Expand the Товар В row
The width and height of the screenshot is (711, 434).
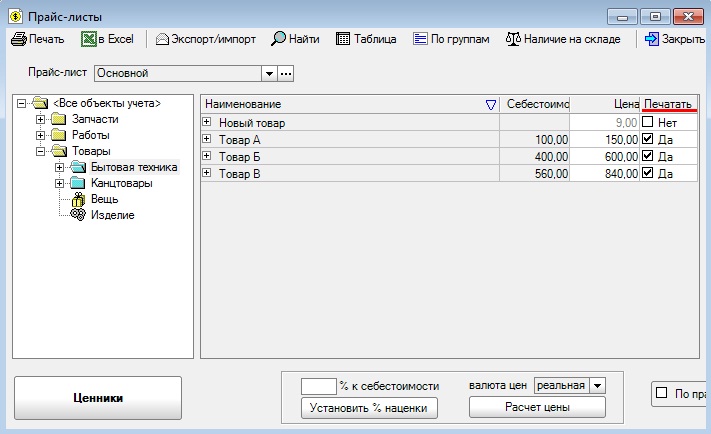point(207,172)
